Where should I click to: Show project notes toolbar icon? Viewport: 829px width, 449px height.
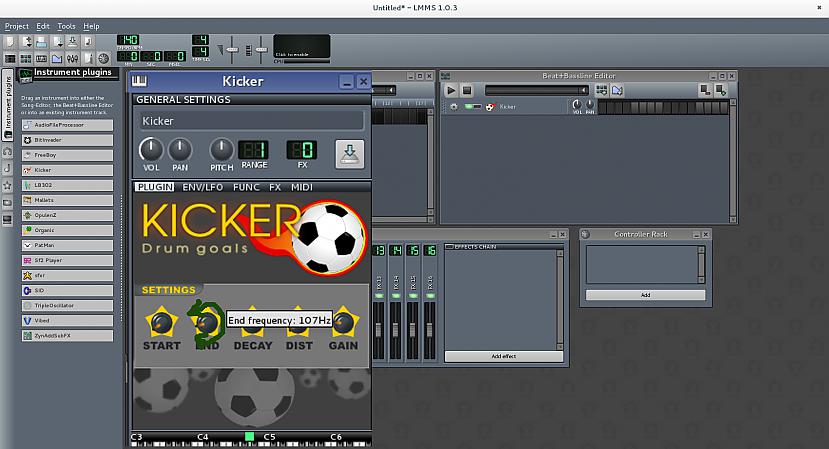click(x=88, y=58)
